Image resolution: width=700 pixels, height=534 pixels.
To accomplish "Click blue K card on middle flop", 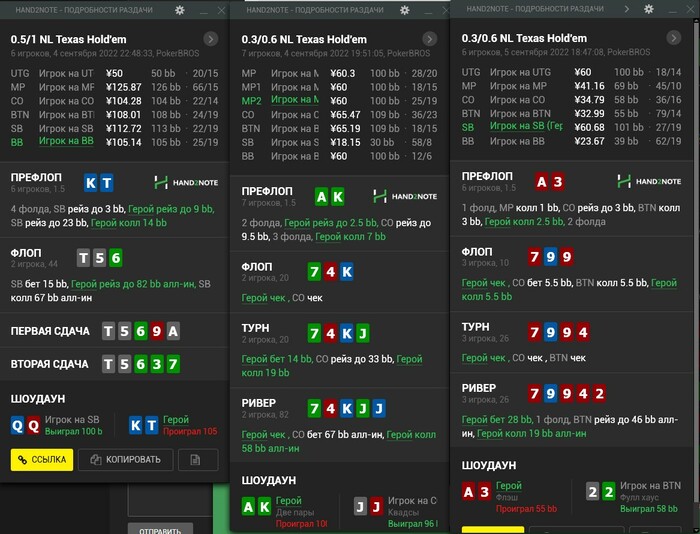I will pyautogui.click(x=347, y=272).
